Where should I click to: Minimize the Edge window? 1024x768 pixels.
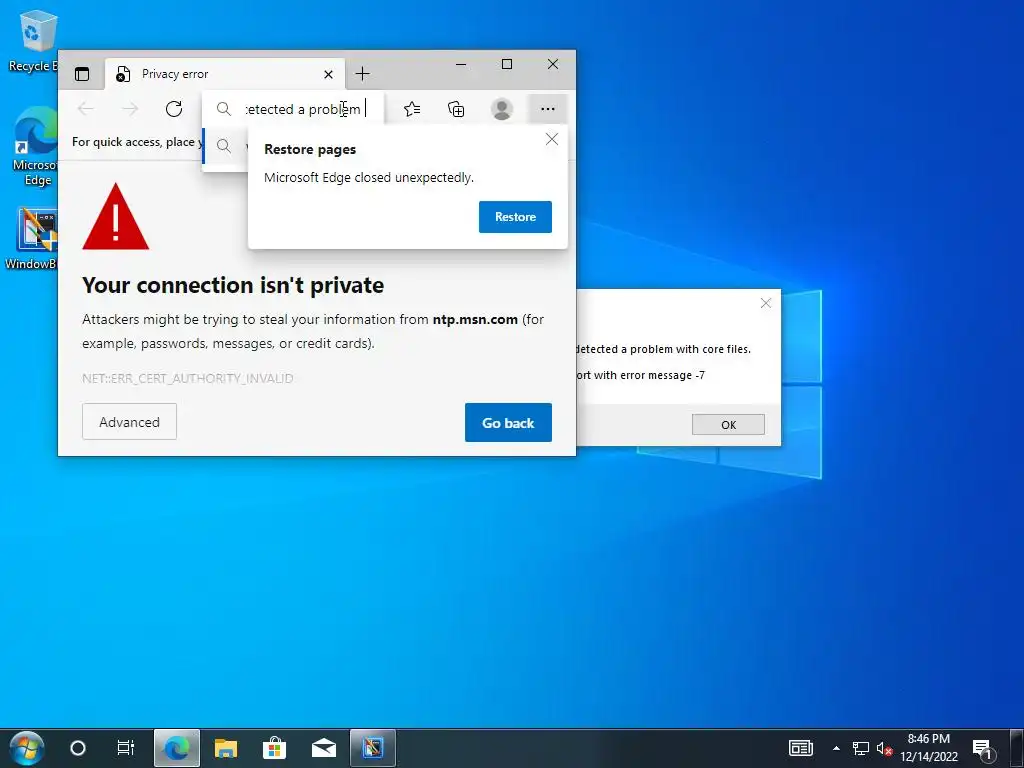click(461, 64)
